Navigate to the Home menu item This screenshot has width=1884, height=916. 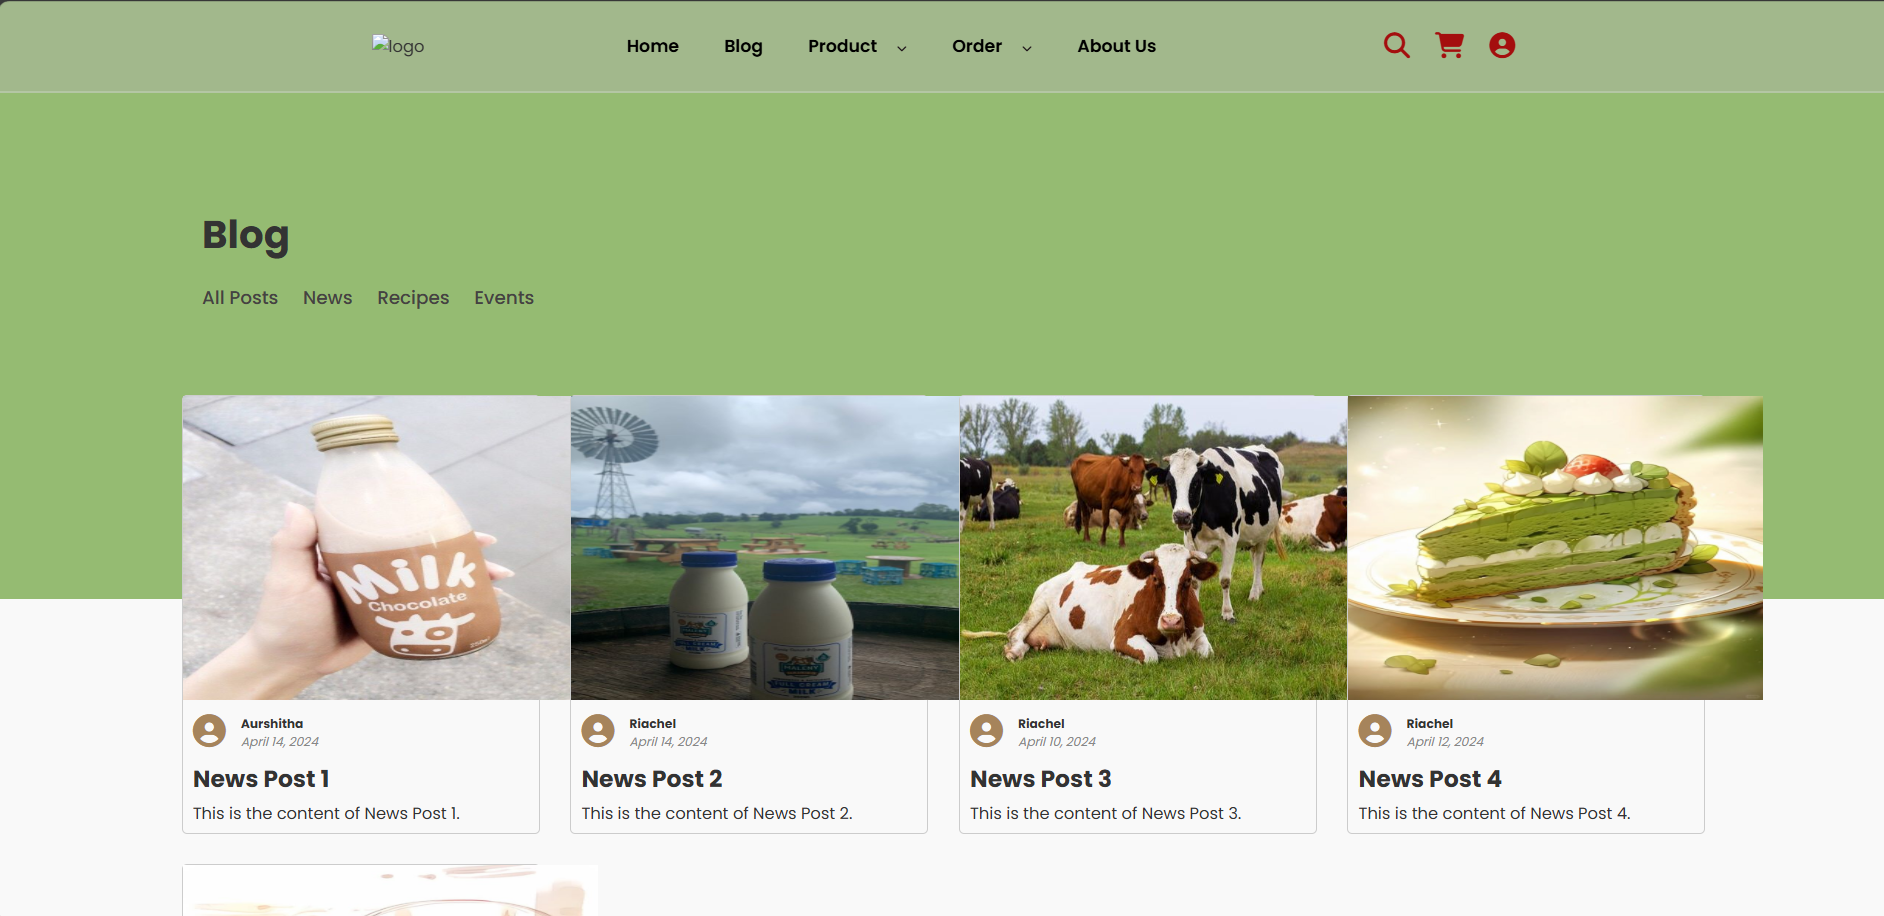click(x=652, y=46)
